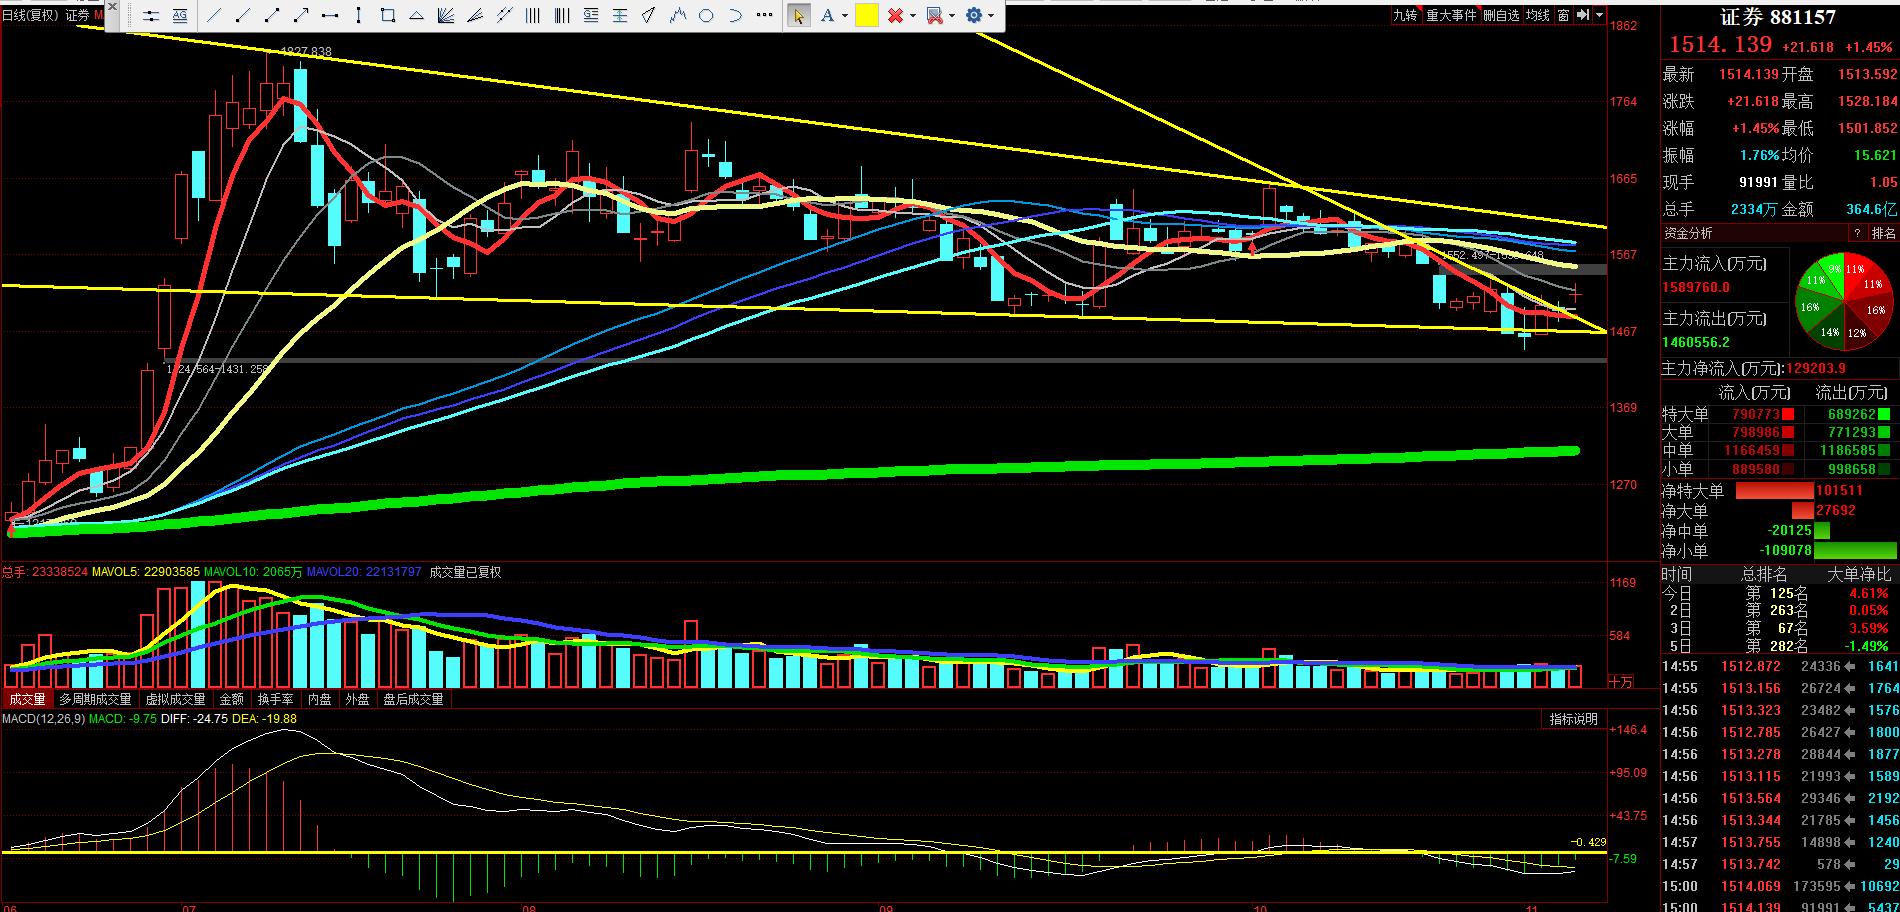Click the 证券 881157 title

pyautogui.click(x=1778, y=17)
